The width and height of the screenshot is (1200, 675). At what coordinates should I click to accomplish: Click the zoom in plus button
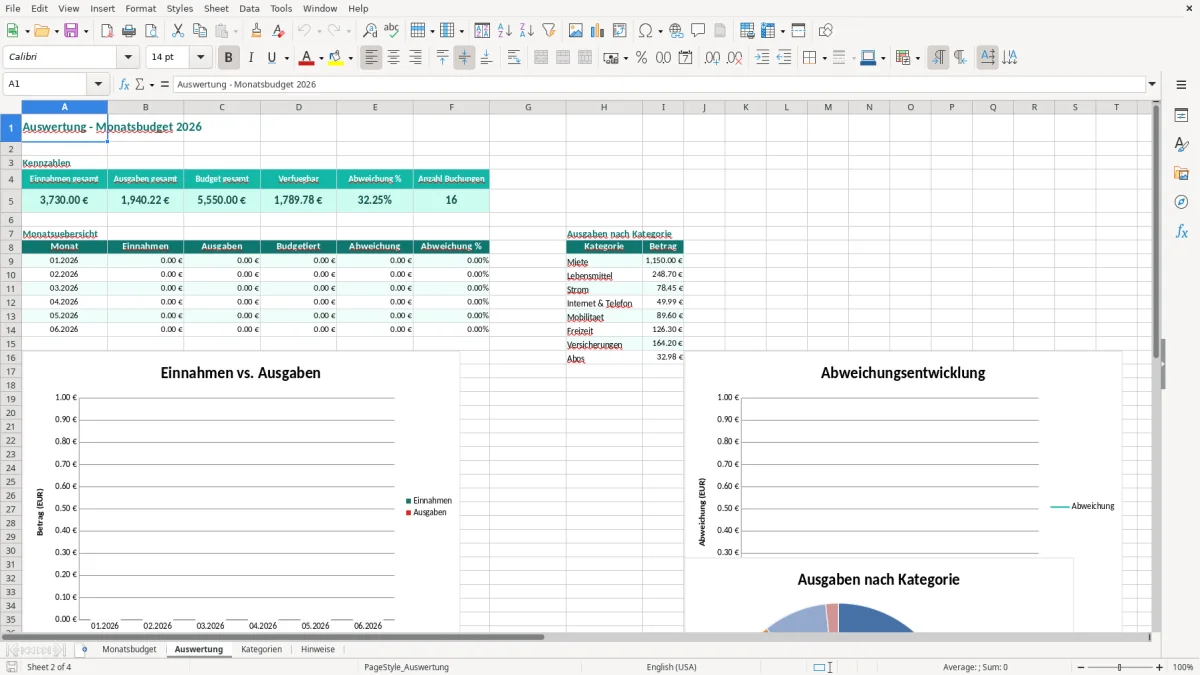1159,667
